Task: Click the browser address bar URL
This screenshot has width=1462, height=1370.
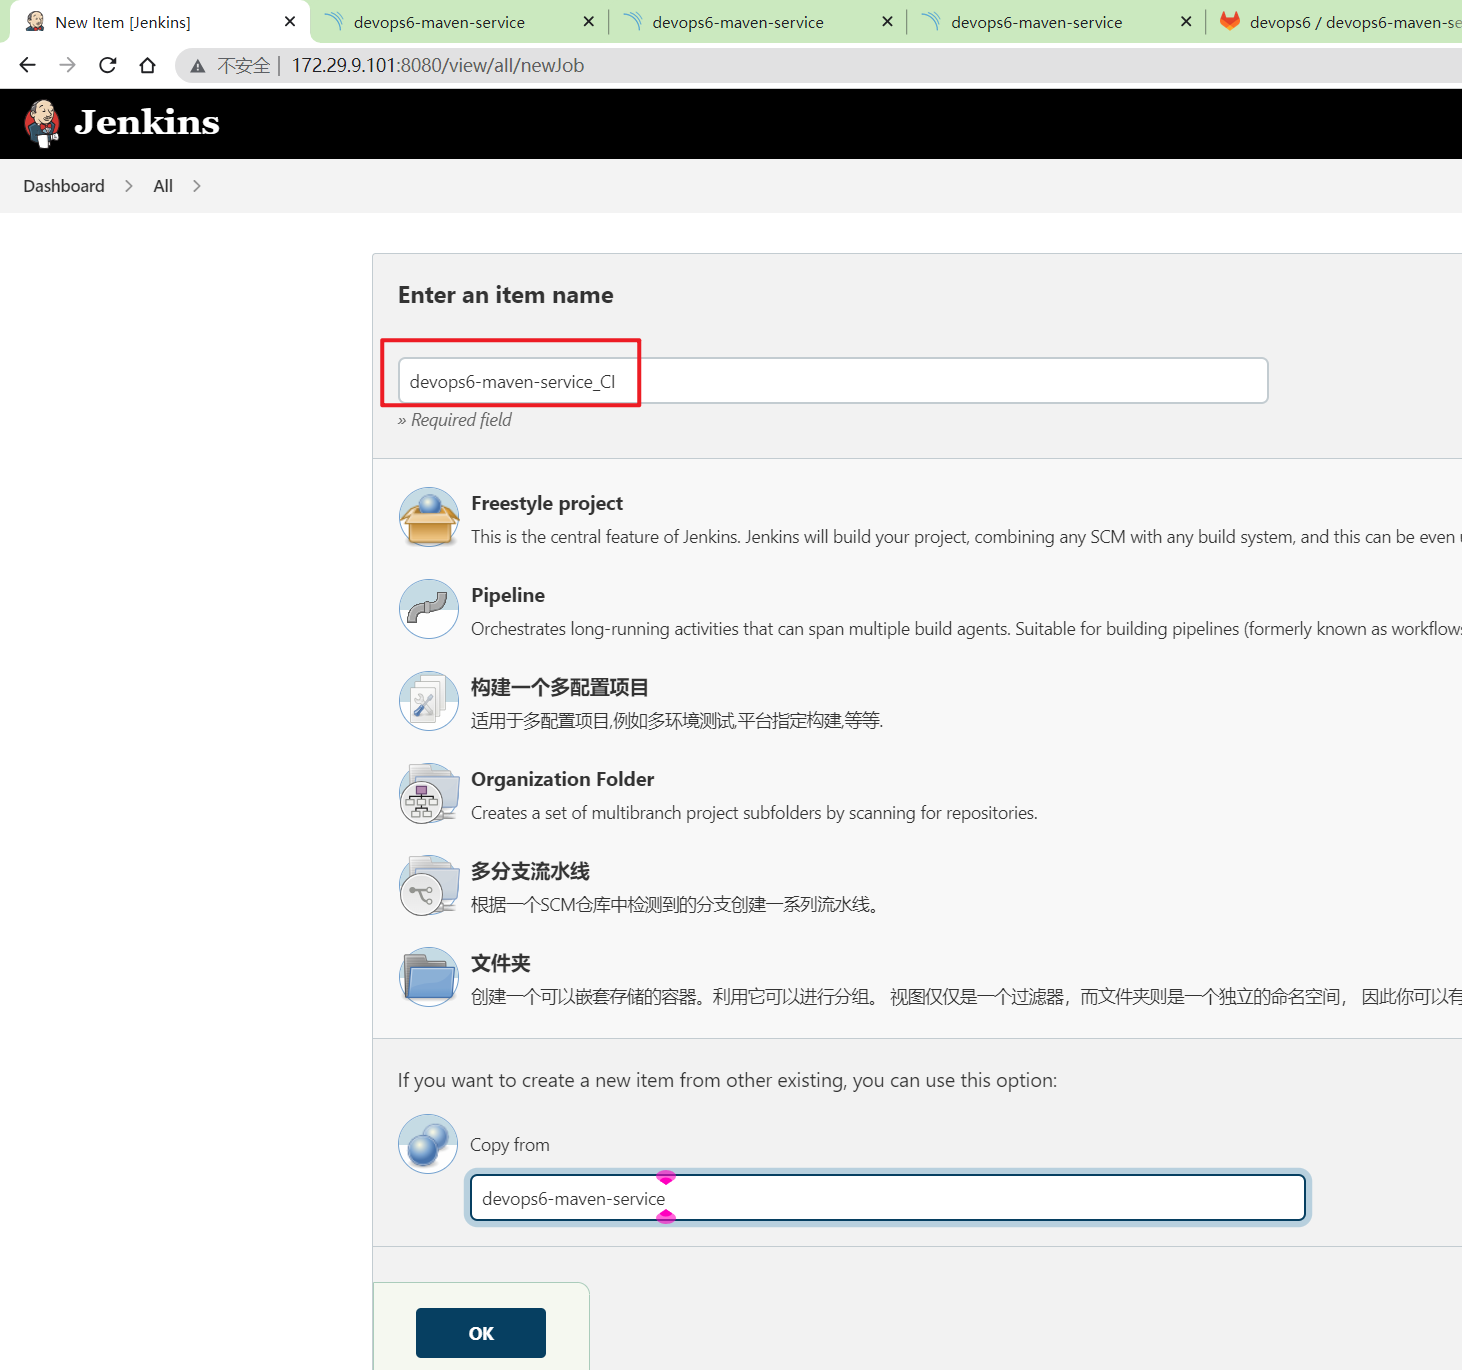Action: [438, 65]
